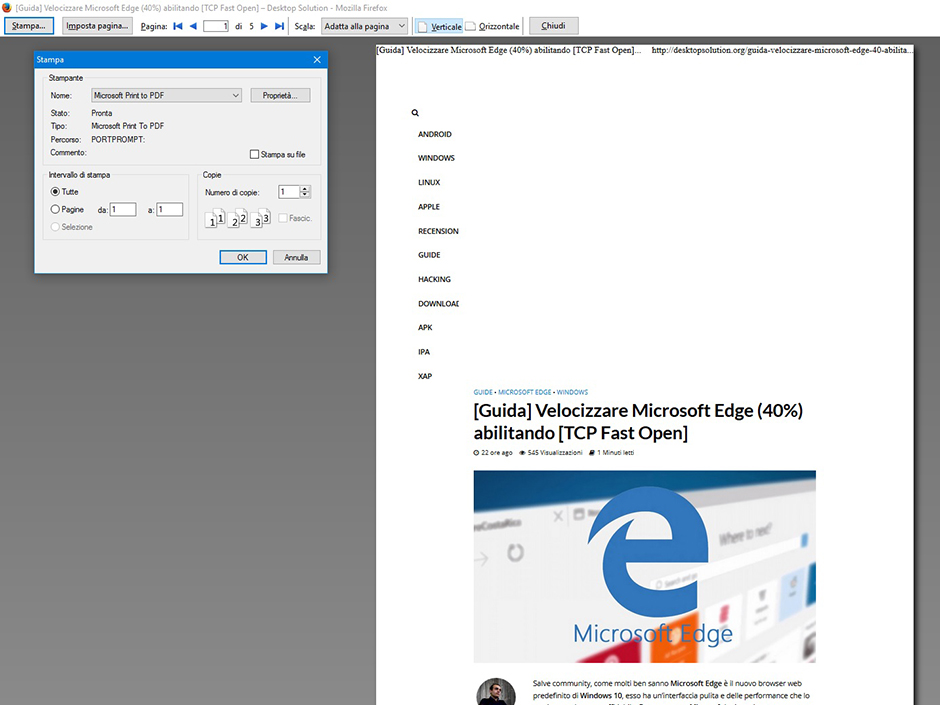Go to previous page arrow
This screenshot has width=940, height=705.
point(193,26)
